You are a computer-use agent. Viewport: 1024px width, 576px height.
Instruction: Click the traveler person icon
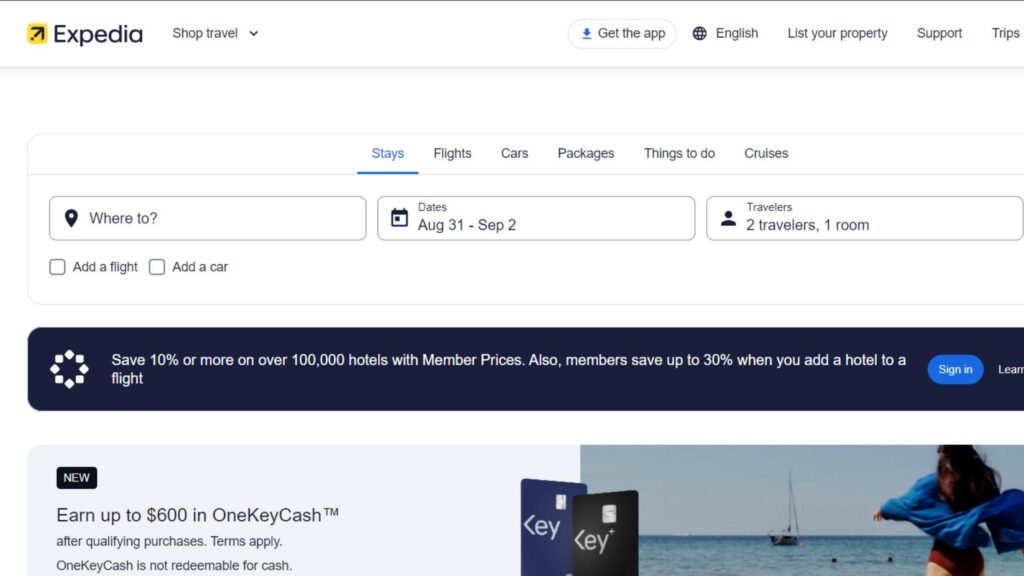tap(729, 218)
